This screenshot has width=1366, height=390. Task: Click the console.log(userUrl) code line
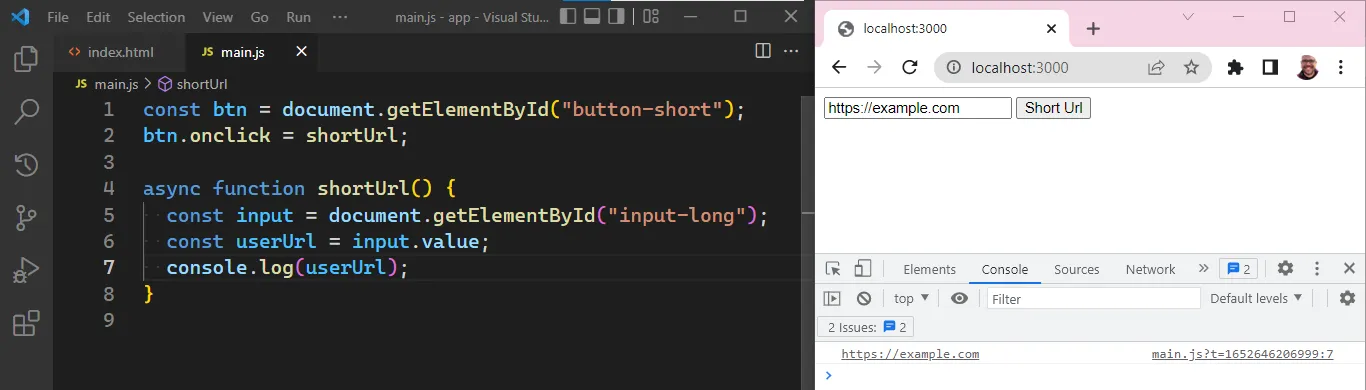click(288, 267)
